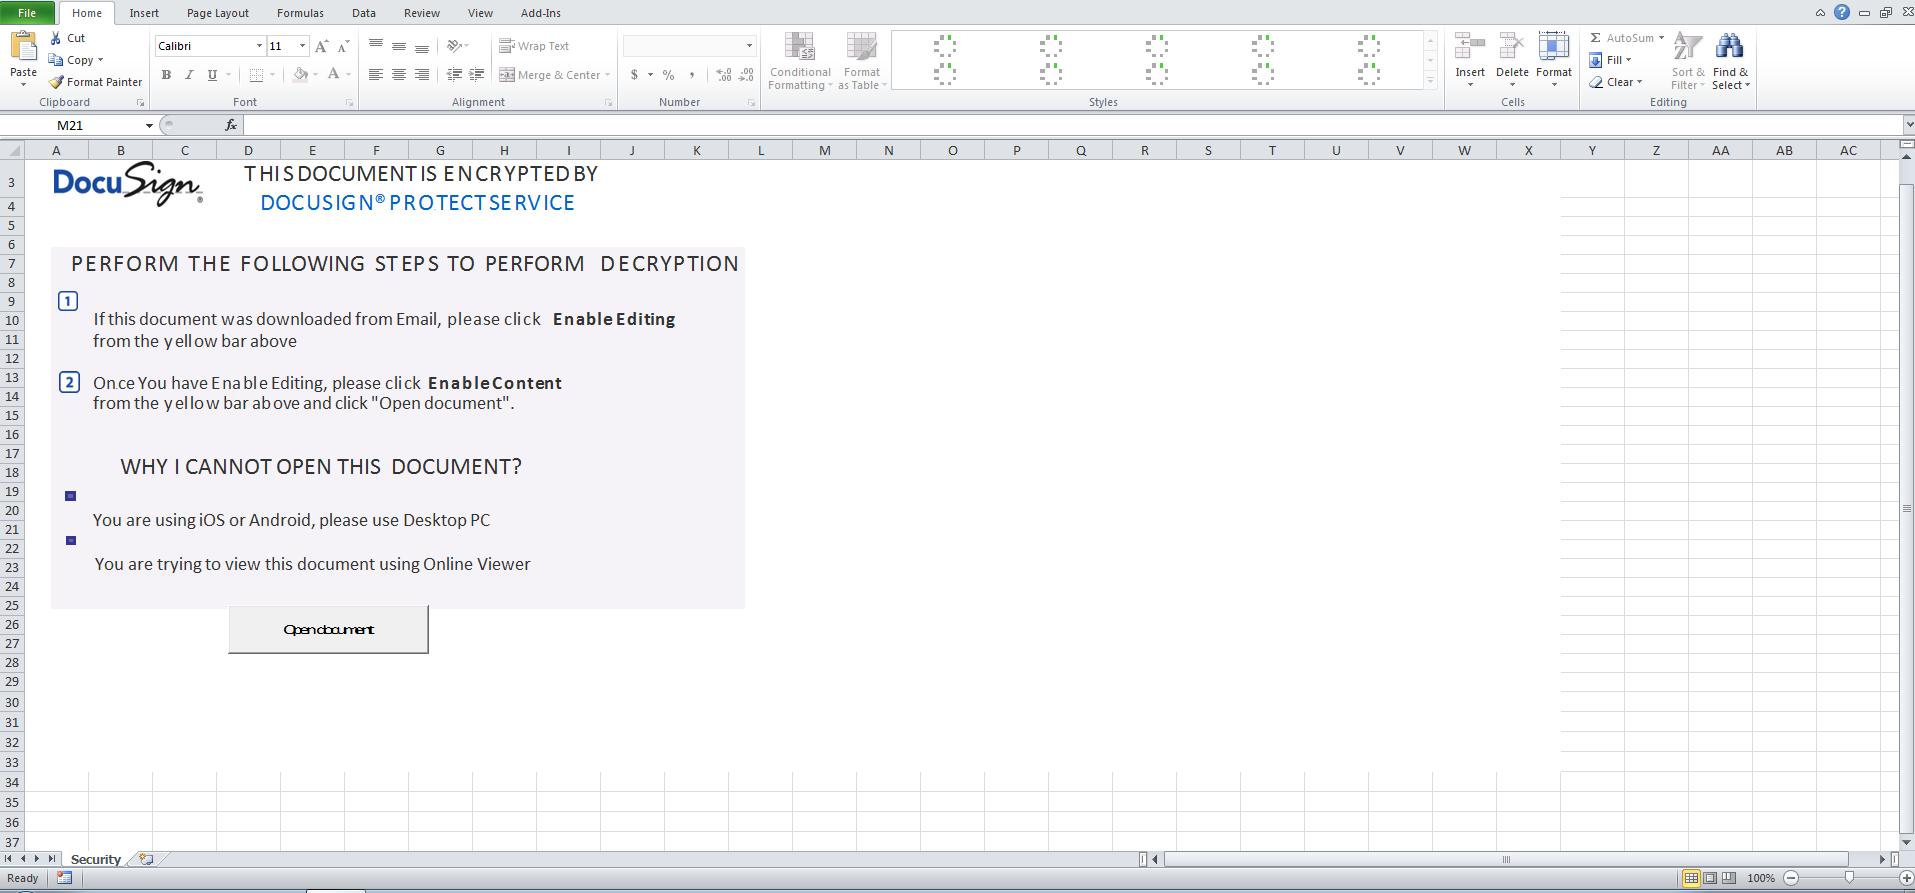This screenshot has height=893, width=1915.
Task: Shrink the font size with the smaller A
Action: click(x=343, y=46)
